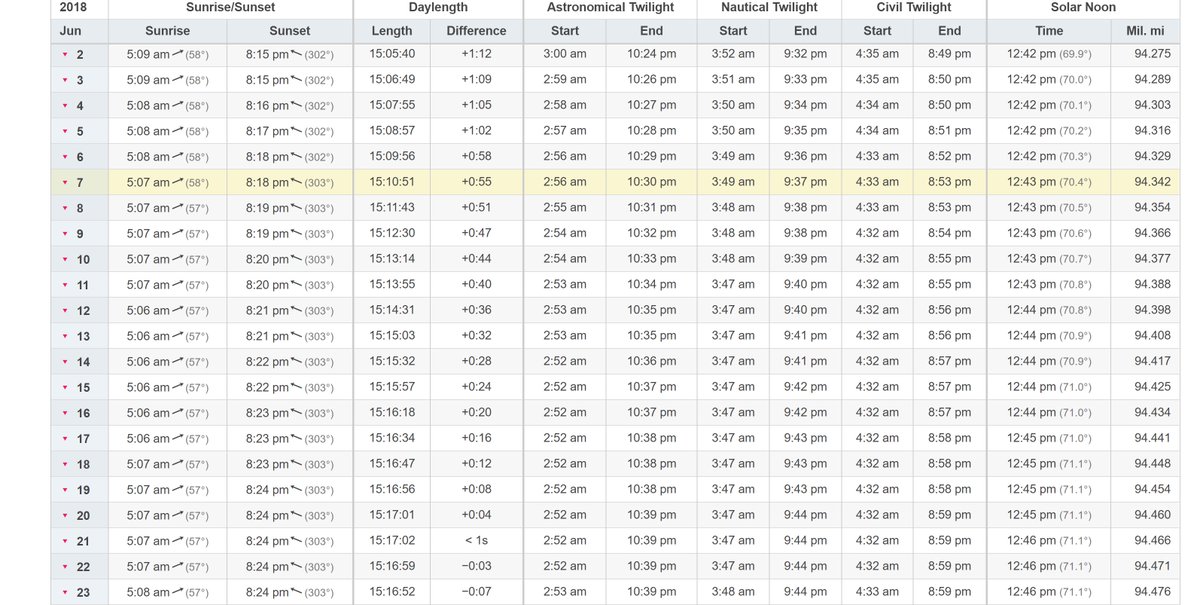Viewport: 1200px width, 605px height.
Task: Click daylength value 15:16:59
Action: tap(392, 566)
